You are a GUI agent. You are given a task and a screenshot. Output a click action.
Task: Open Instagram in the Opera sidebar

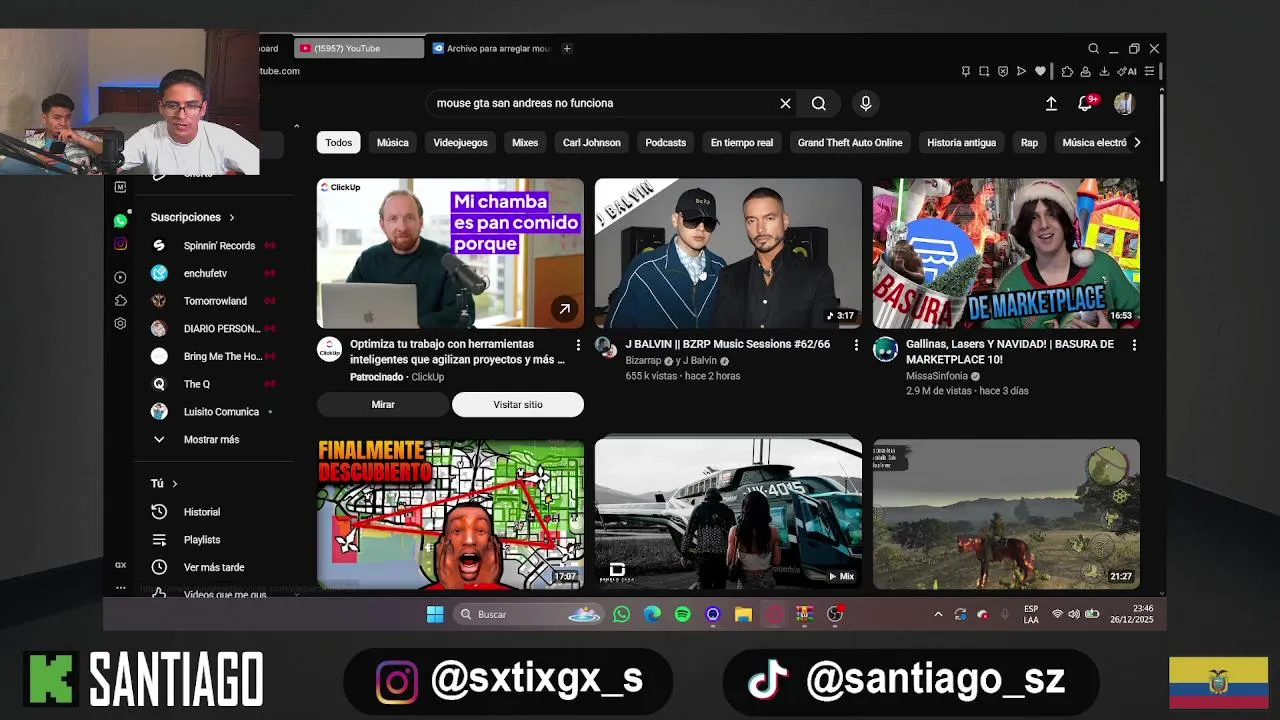click(120, 244)
